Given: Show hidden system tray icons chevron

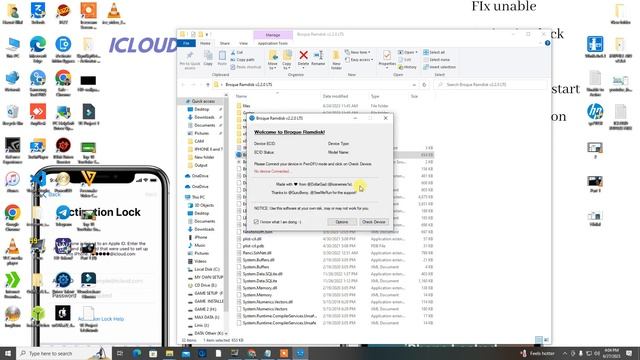Looking at the screenshot, I should (564, 353).
